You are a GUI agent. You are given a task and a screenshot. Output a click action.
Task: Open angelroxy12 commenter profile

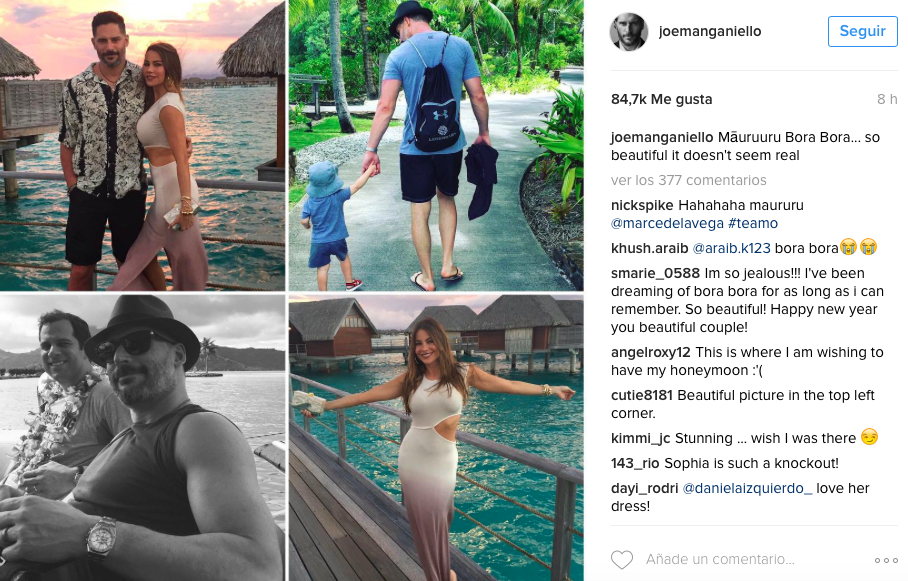click(x=651, y=352)
